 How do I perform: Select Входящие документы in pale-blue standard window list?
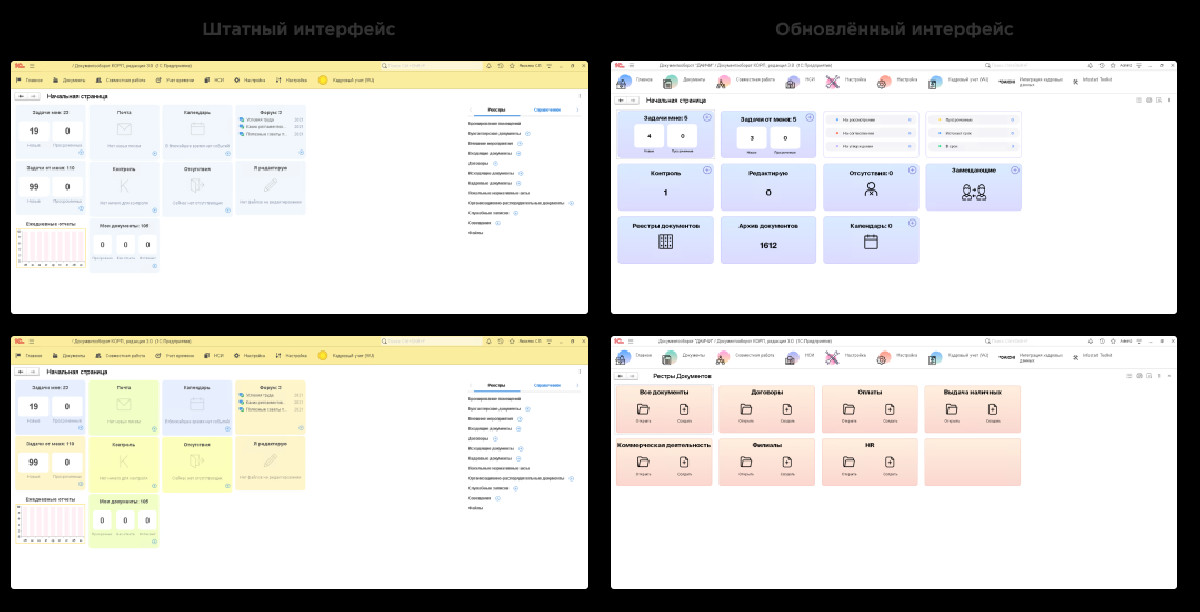(x=490, y=152)
